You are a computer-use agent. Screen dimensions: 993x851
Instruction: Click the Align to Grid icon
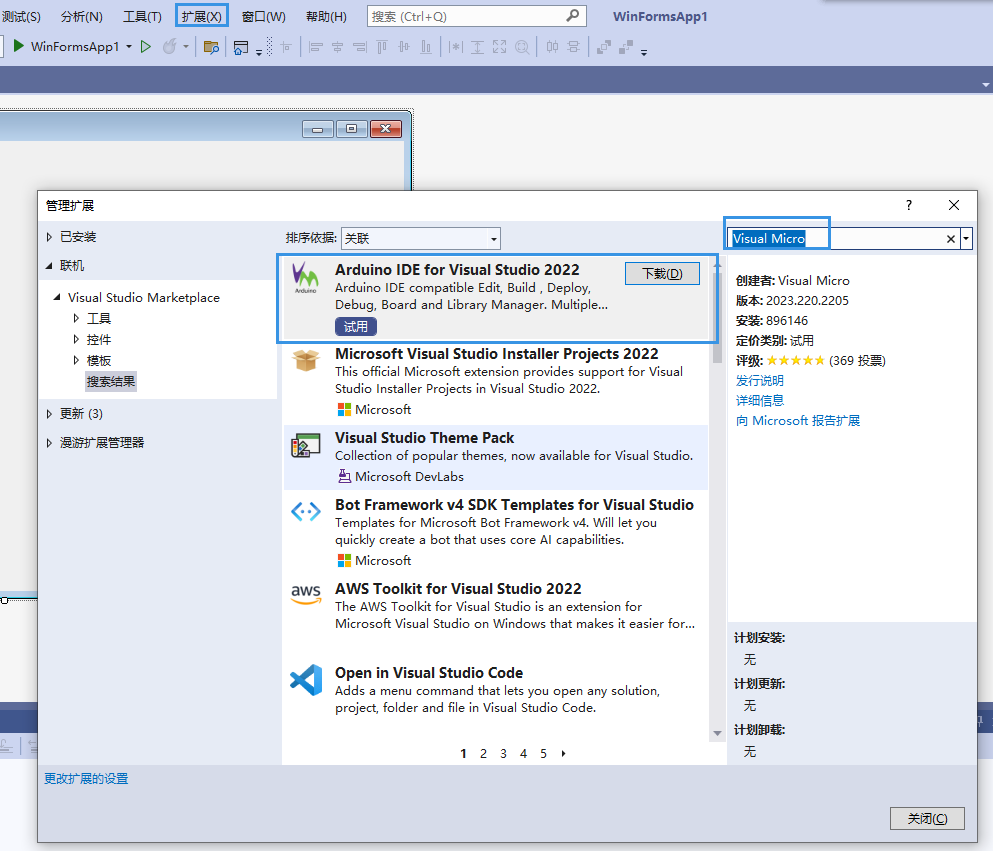click(286, 47)
